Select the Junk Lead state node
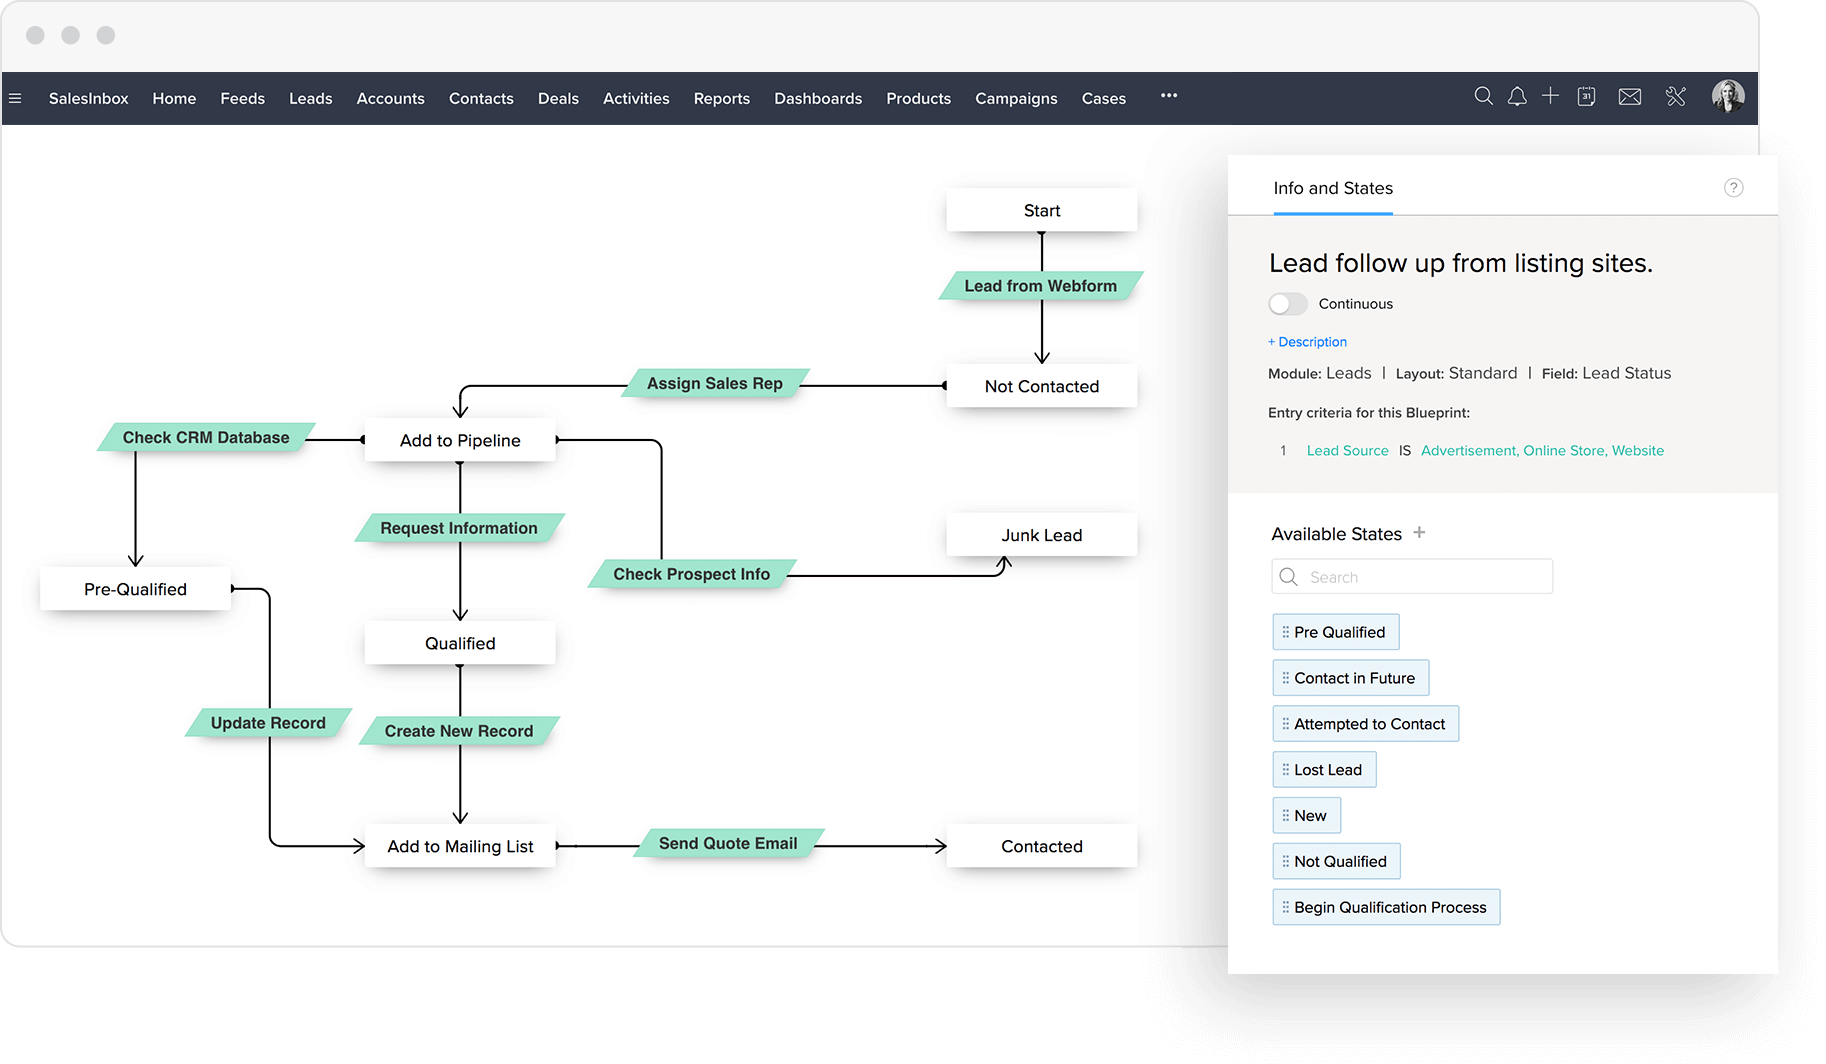The width and height of the screenshot is (1826, 1064). point(1042,535)
